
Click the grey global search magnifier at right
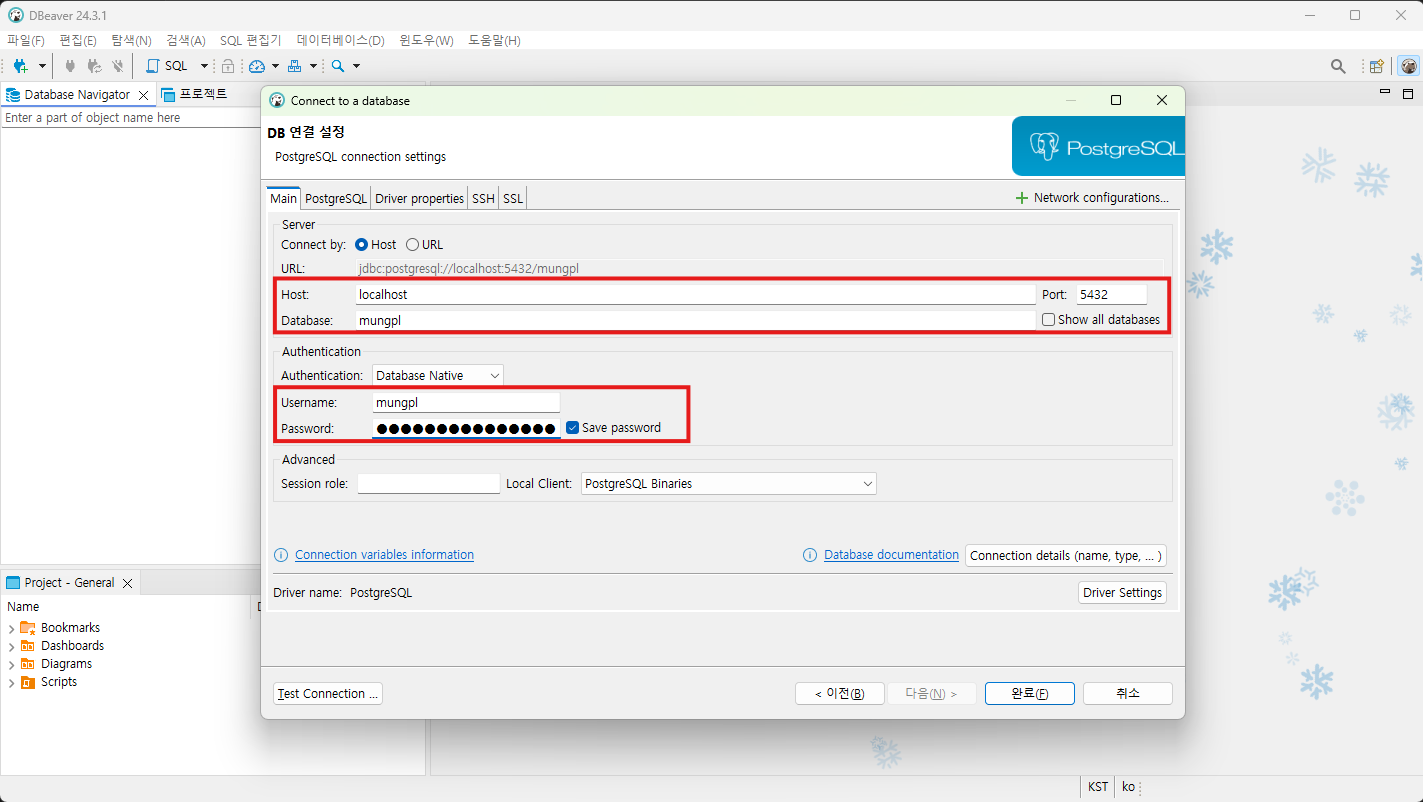(x=1338, y=66)
